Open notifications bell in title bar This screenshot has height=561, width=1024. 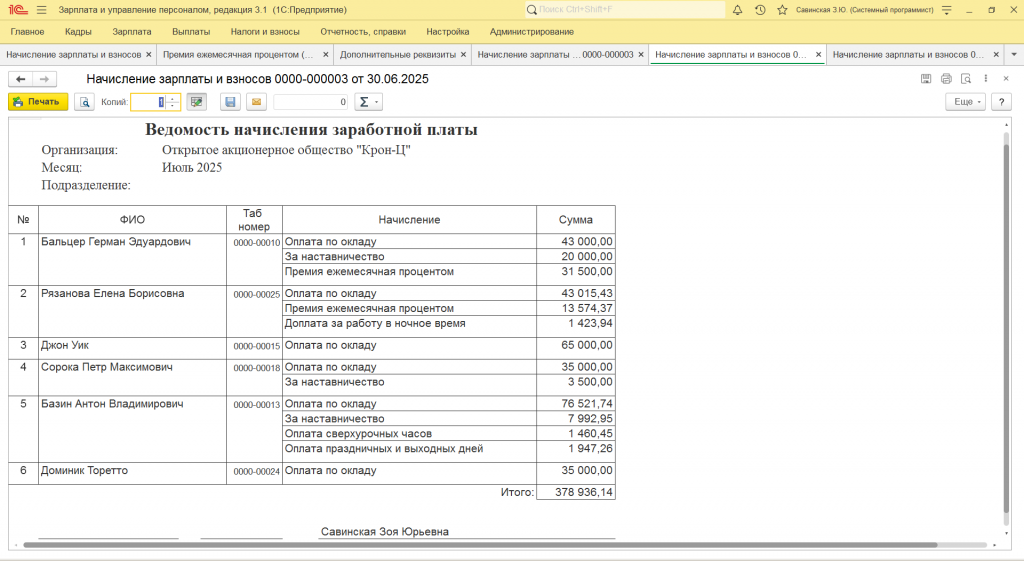(737, 9)
